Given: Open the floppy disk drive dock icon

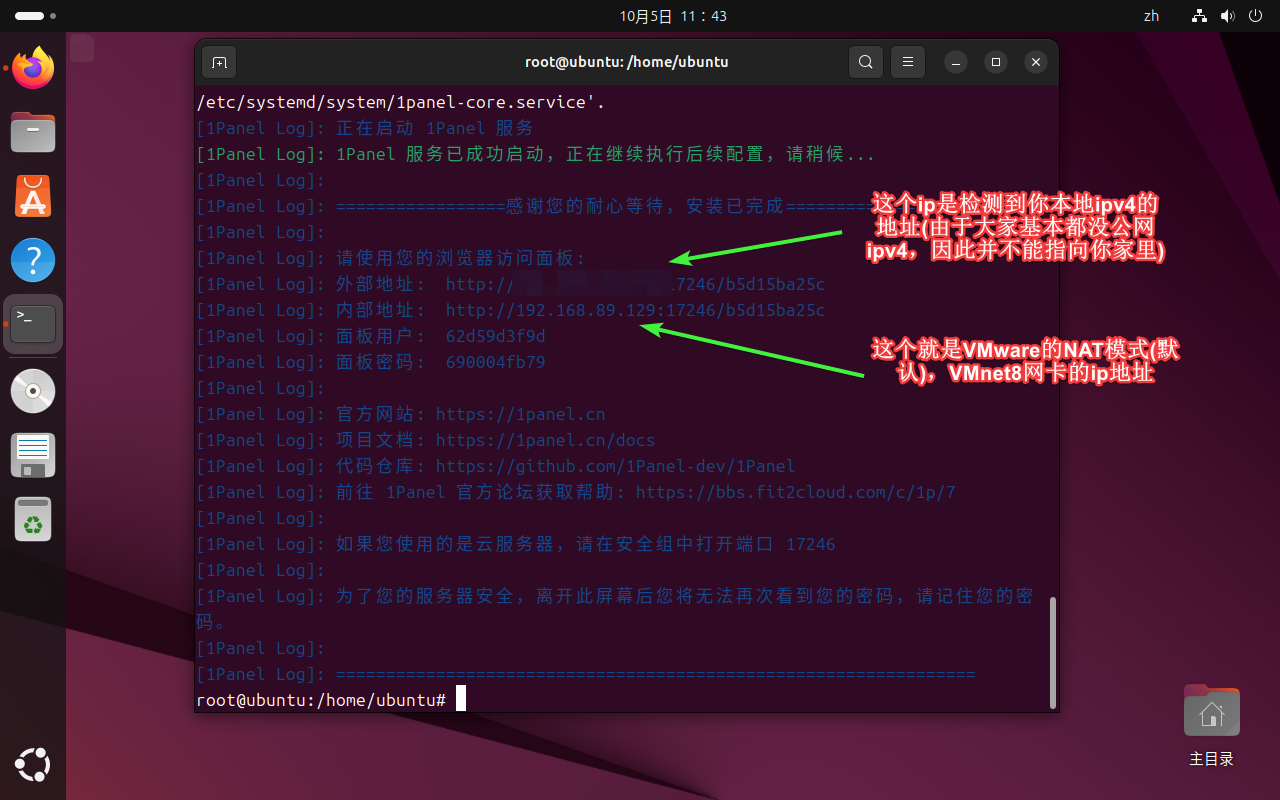Looking at the screenshot, I should pos(33,455).
